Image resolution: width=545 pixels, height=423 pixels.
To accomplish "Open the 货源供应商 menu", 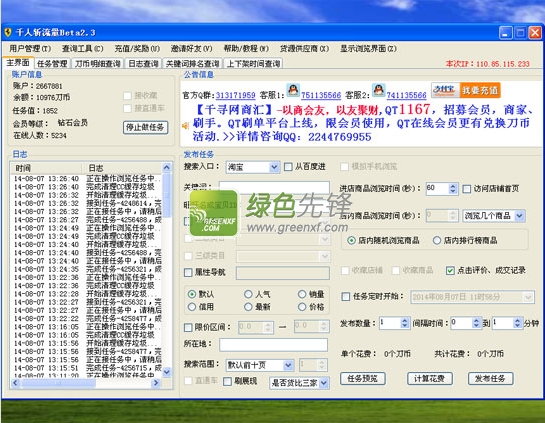I will (x=304, y=49).
